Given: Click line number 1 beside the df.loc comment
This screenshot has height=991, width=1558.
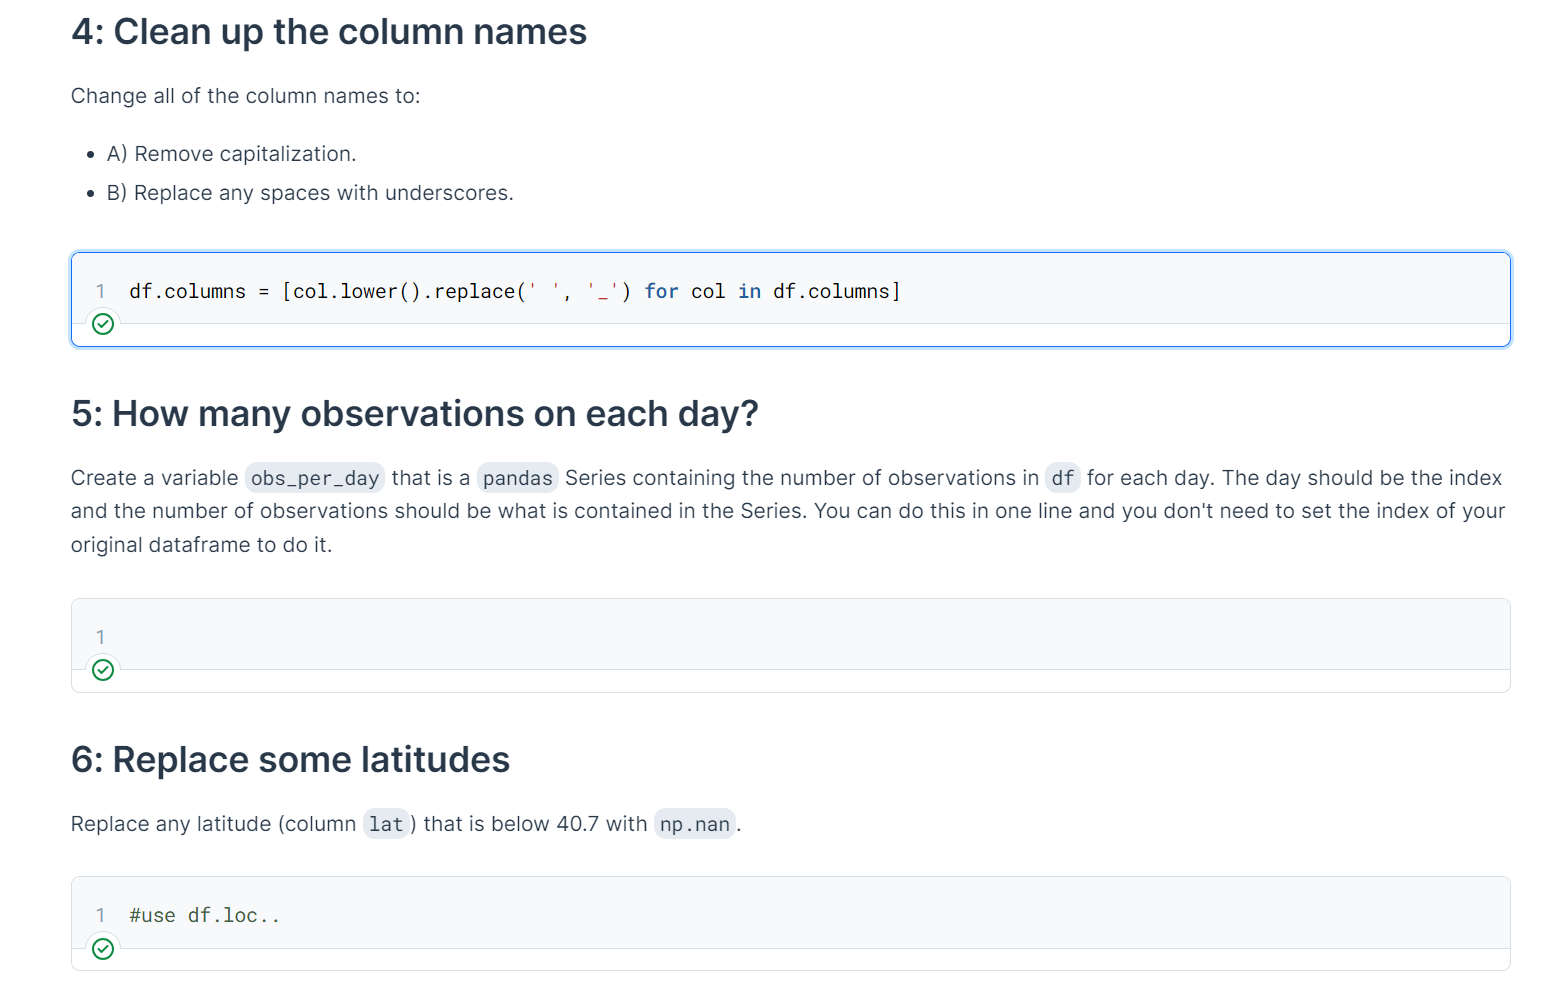Looking at the screenshot, I should (100, 916).
